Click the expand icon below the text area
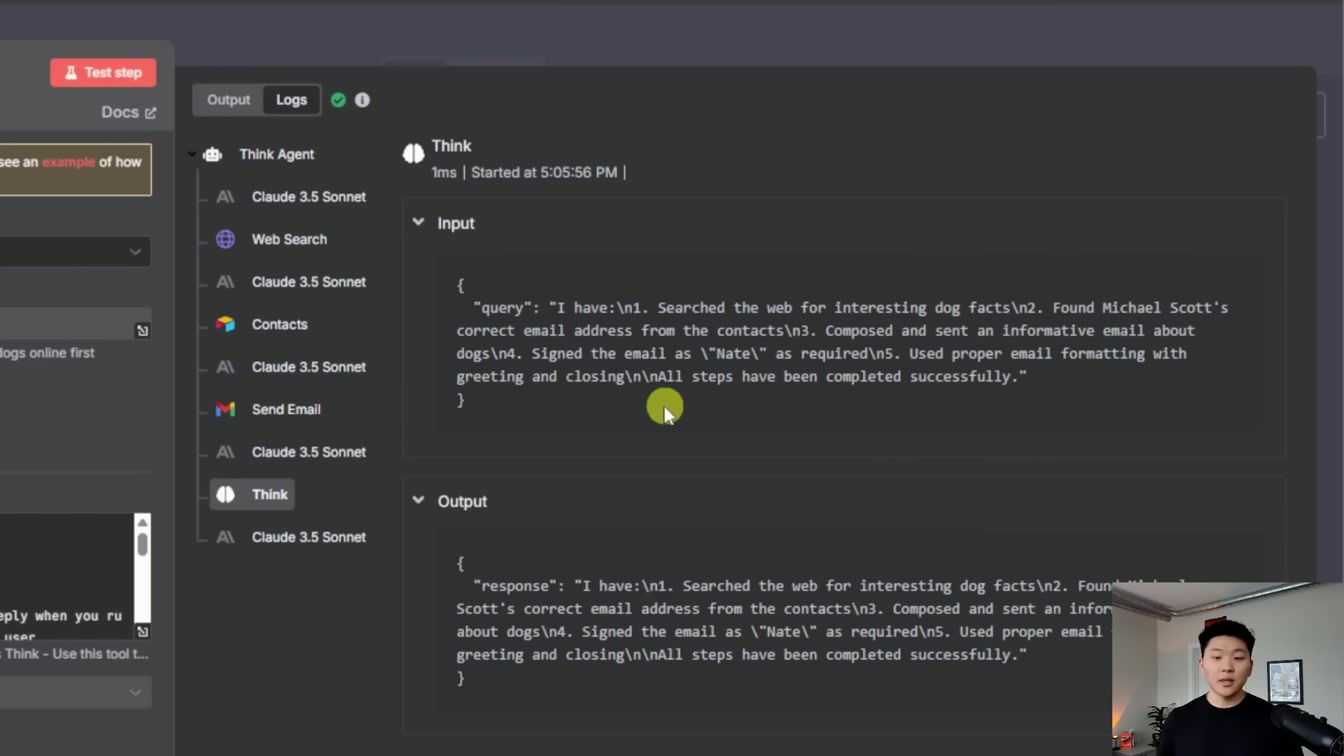1344x756 pixels. point(142,631)
